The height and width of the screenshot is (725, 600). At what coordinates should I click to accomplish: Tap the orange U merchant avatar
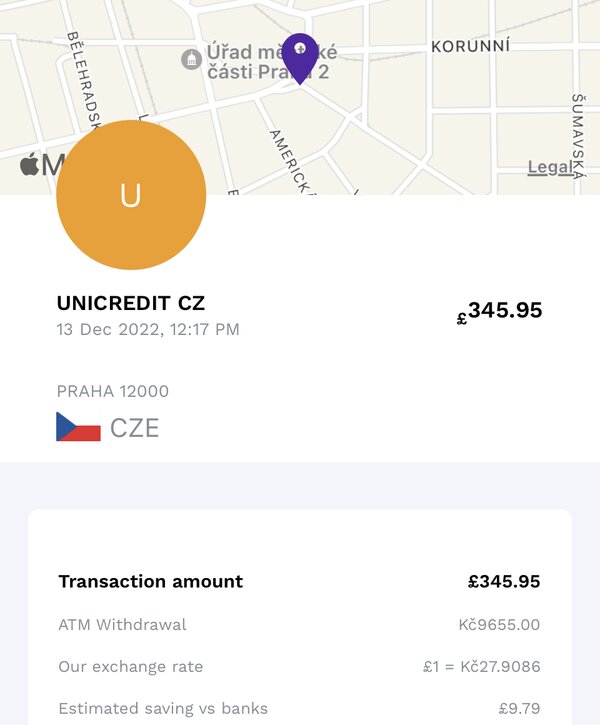(x=131, y=195)
